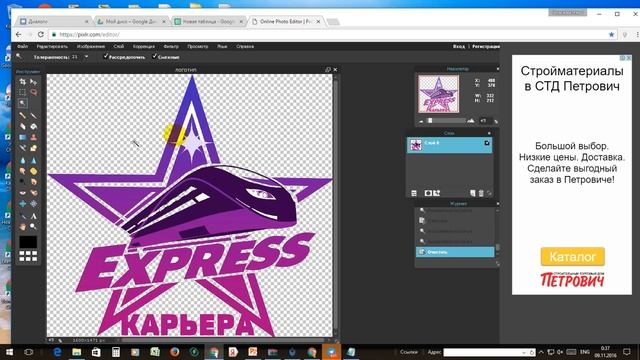Viewport: 640px width, 360px height.
Task: Select the Marquee selection tool
Action: (x=23, y=92)
